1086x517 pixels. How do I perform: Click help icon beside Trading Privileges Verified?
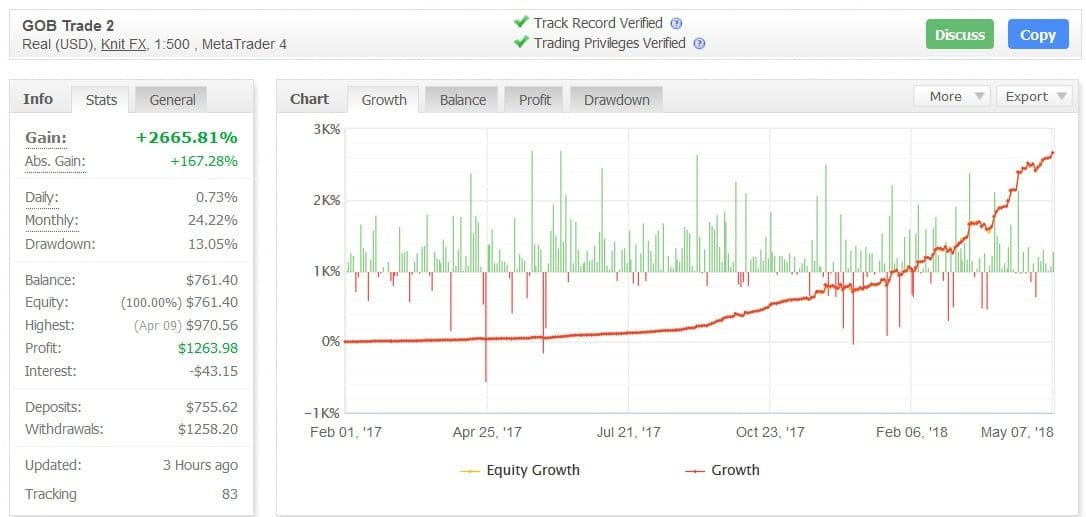699,44
